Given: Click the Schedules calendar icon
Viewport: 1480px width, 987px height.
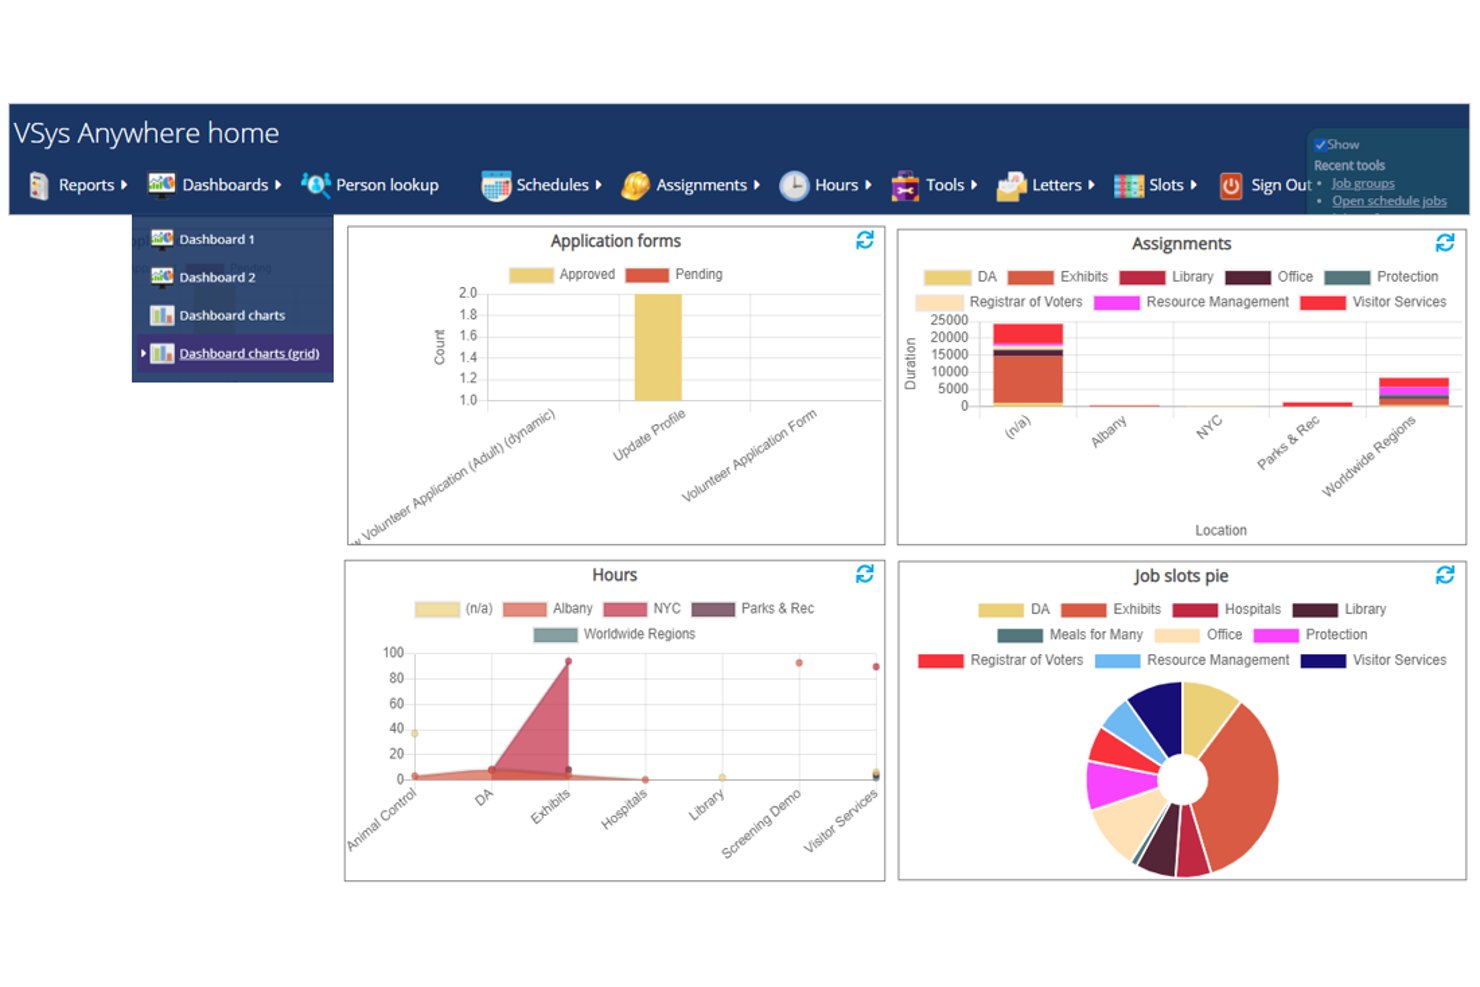Looking at the screenshot, I should (496, 185).
